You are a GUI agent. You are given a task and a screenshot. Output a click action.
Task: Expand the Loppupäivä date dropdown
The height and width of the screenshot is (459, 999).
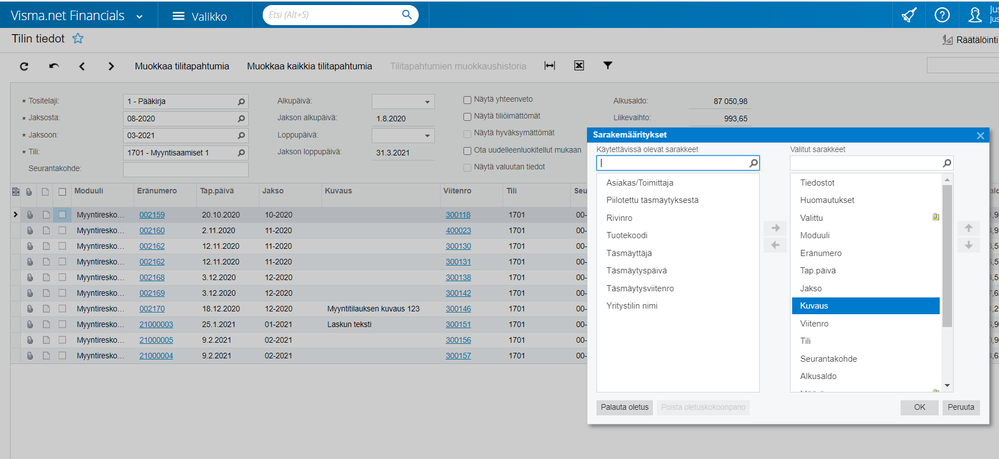click(x=427, y=136)
